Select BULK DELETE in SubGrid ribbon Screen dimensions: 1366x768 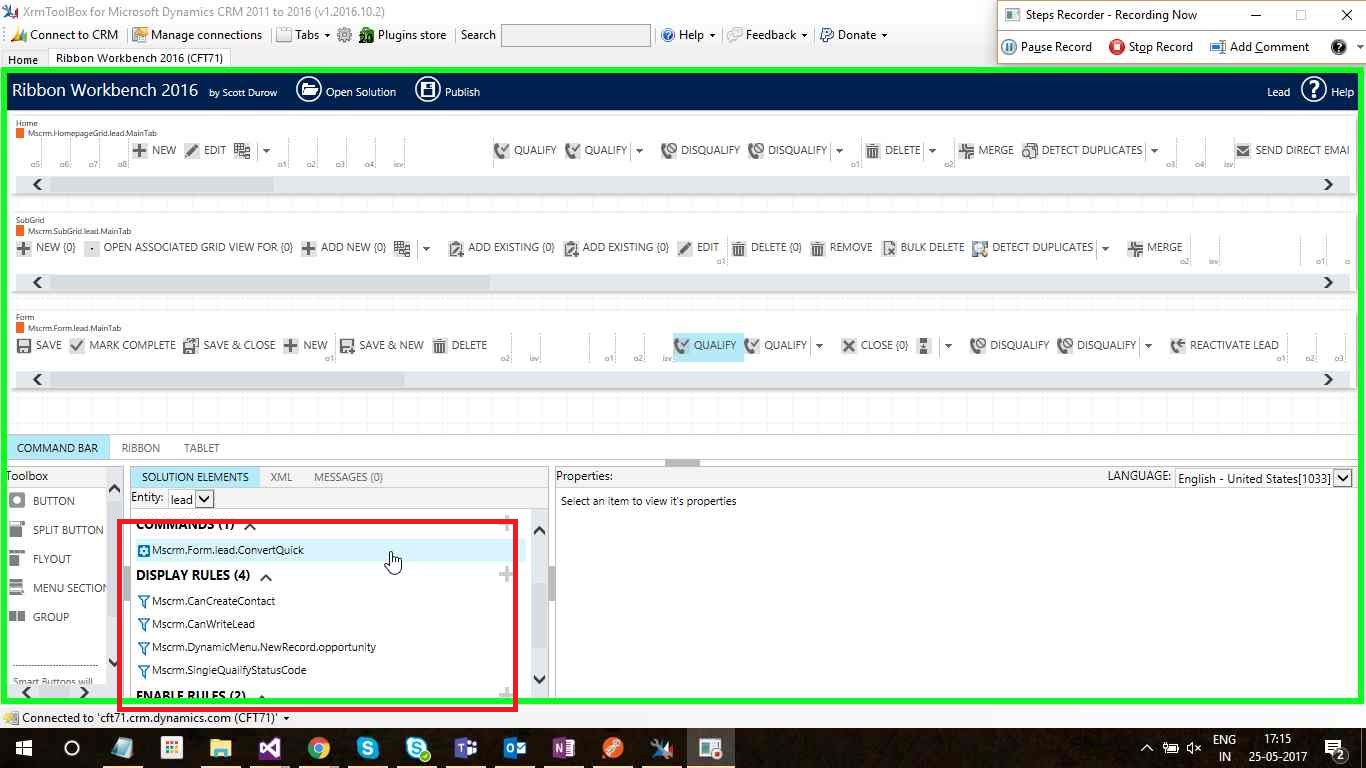click(922, 248)
